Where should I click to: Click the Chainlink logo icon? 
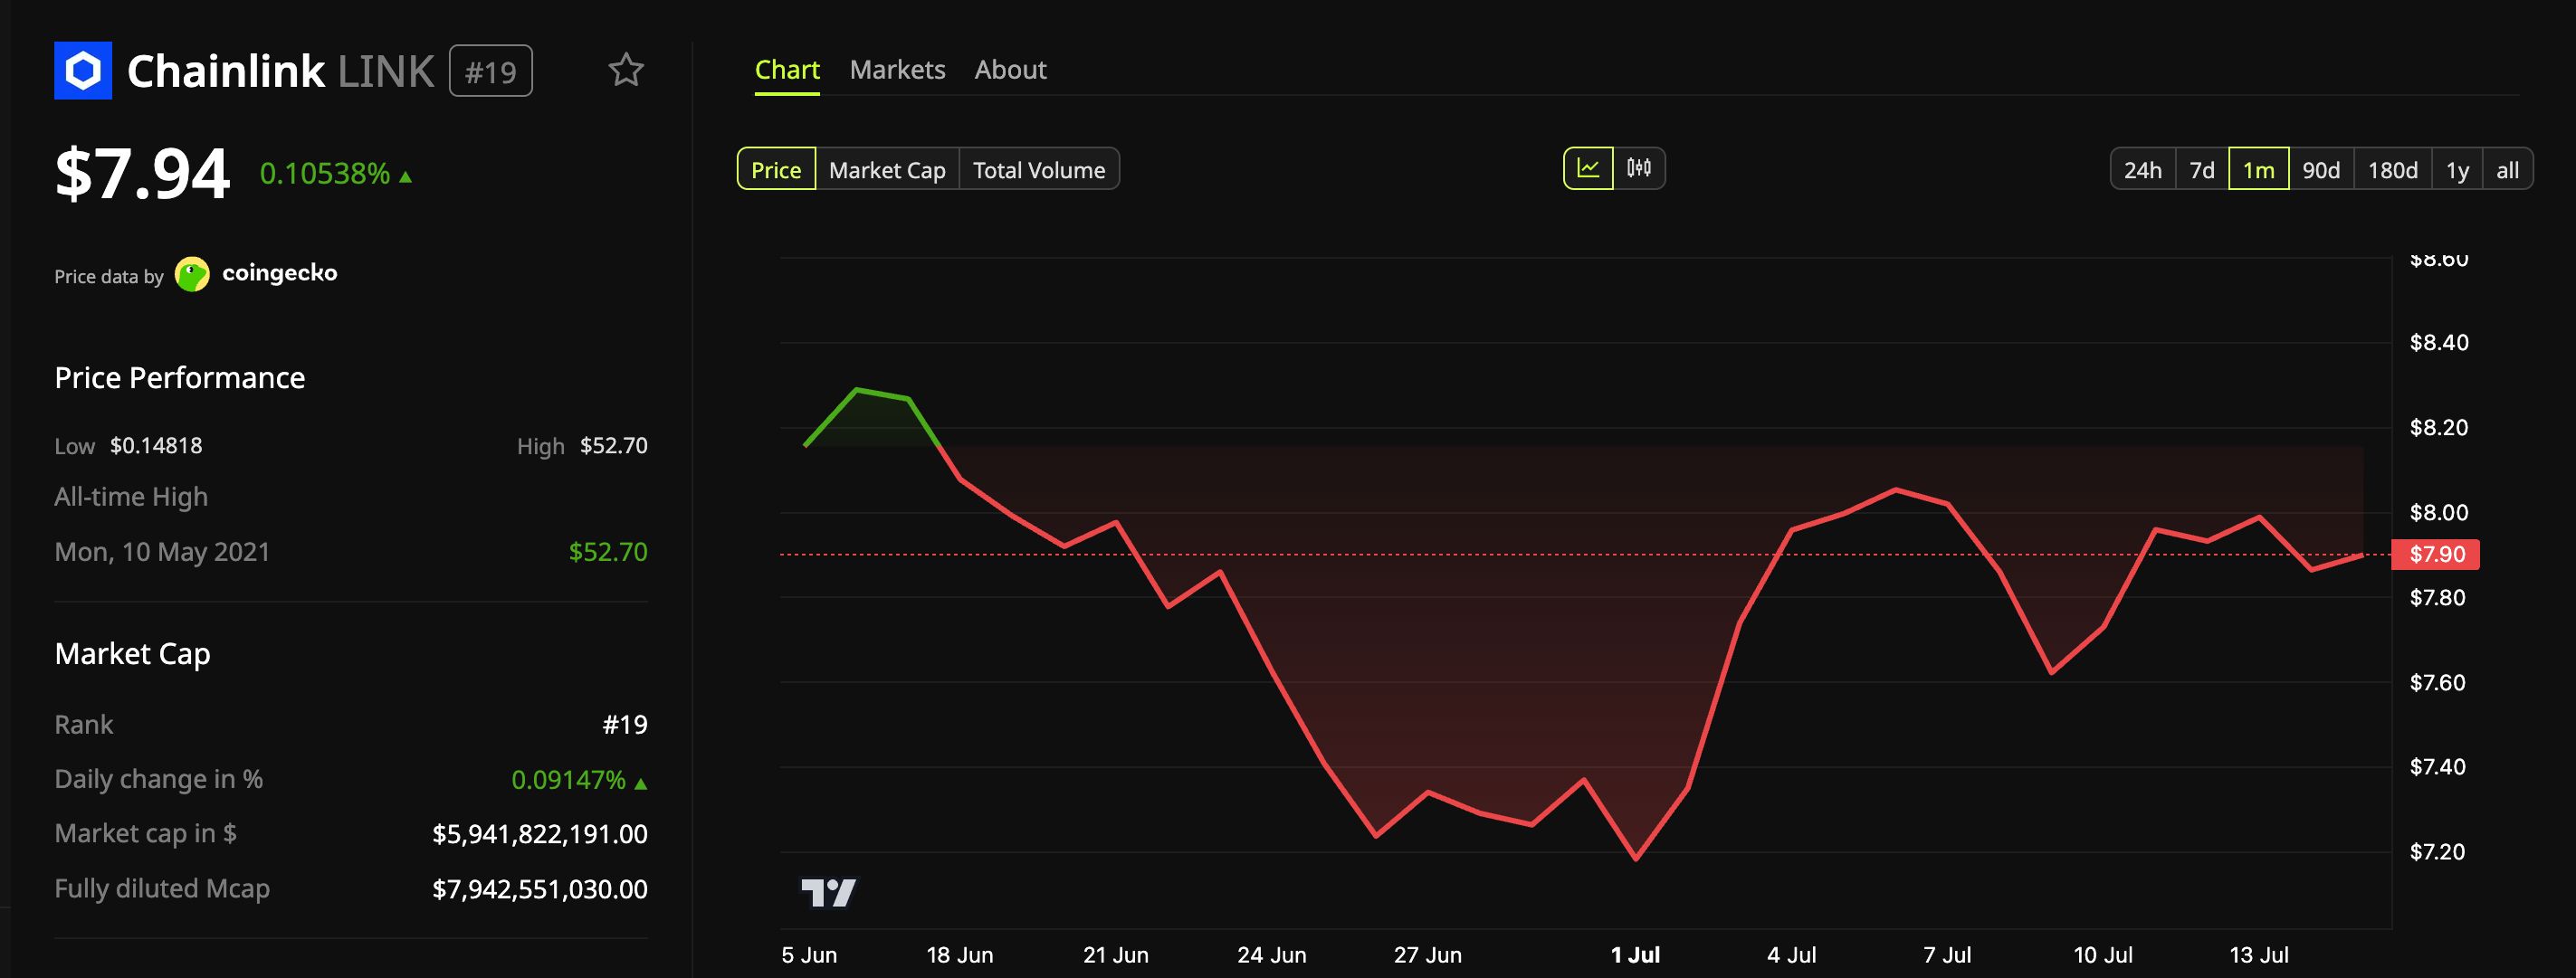[x=83, y=71]
